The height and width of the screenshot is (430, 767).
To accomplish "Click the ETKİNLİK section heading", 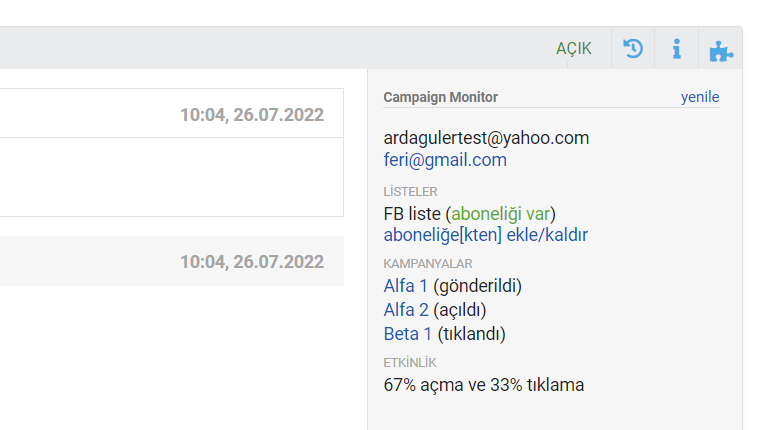I will pyautogui.click(x=410, y=363).
